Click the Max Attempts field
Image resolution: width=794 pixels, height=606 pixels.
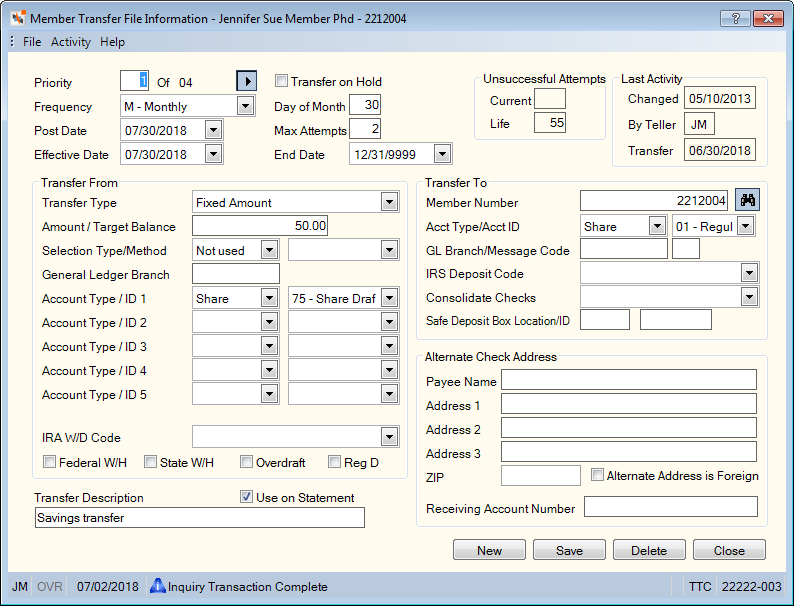tap(365, 129)
